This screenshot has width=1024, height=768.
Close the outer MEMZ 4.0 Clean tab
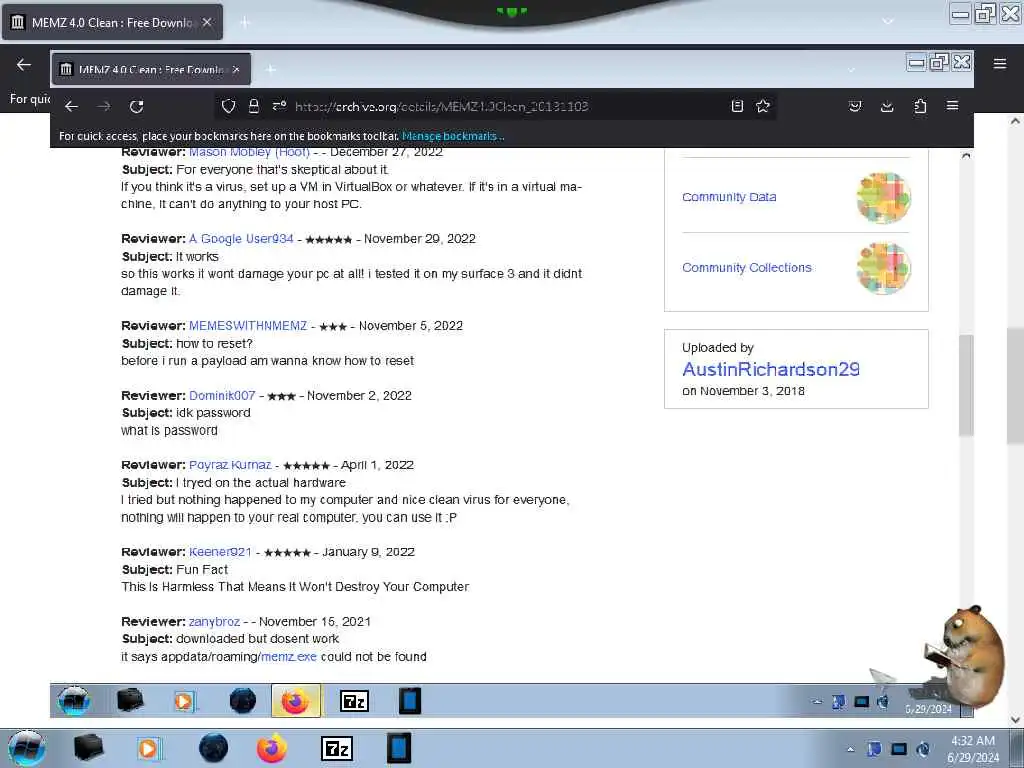207,22
